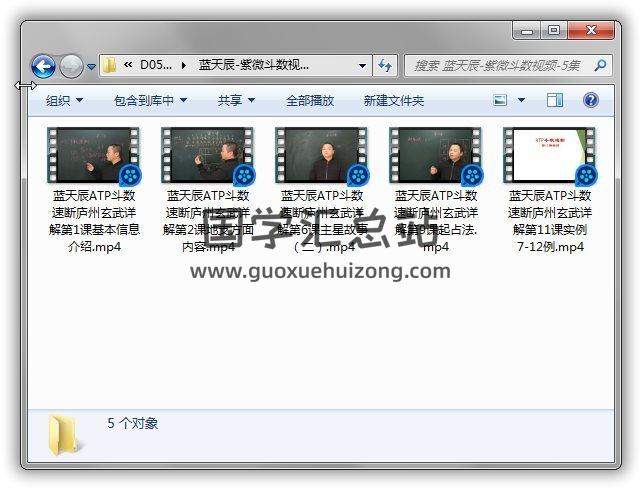Click the folder icon in address bar
This screenshot has width=642, height=490.
(x=111, y=65)
